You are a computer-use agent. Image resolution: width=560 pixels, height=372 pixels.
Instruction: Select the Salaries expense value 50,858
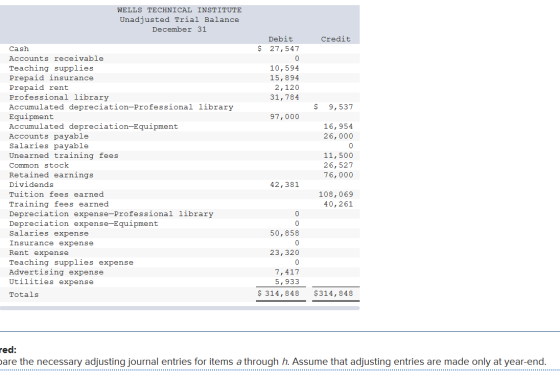pyautogui.click(x=284, y=233)
